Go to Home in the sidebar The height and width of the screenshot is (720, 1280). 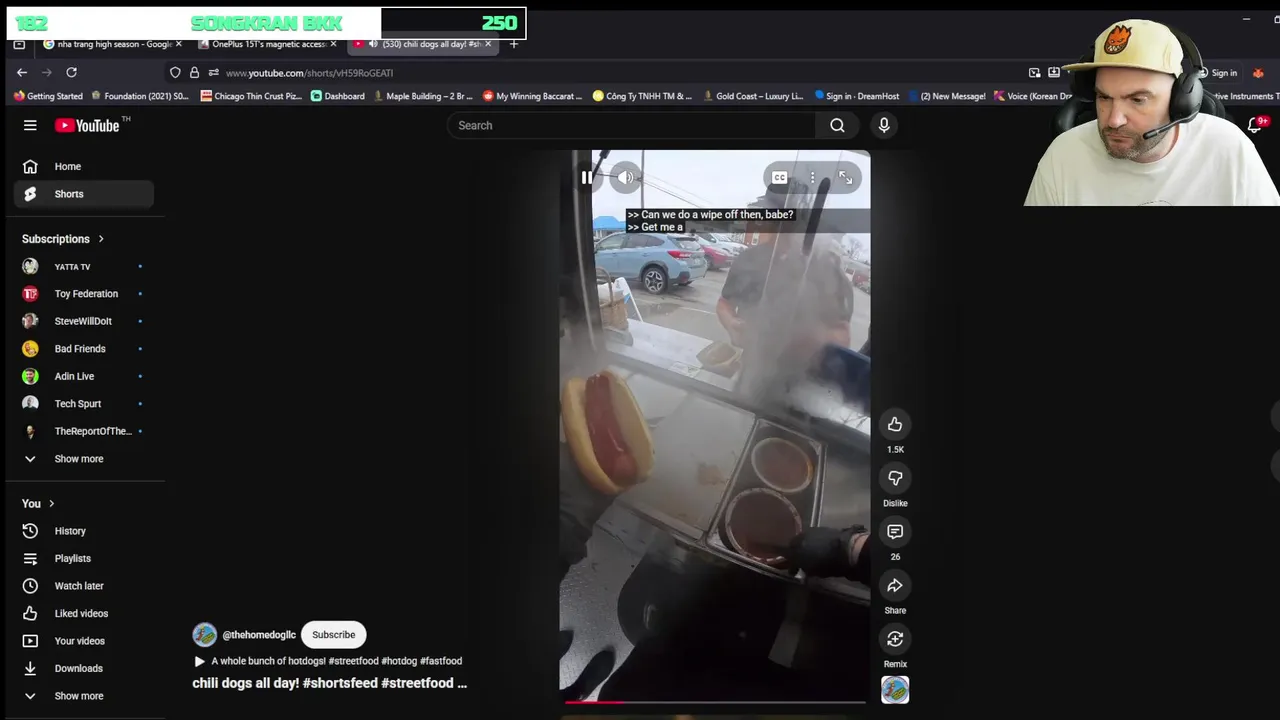(84, 166)
